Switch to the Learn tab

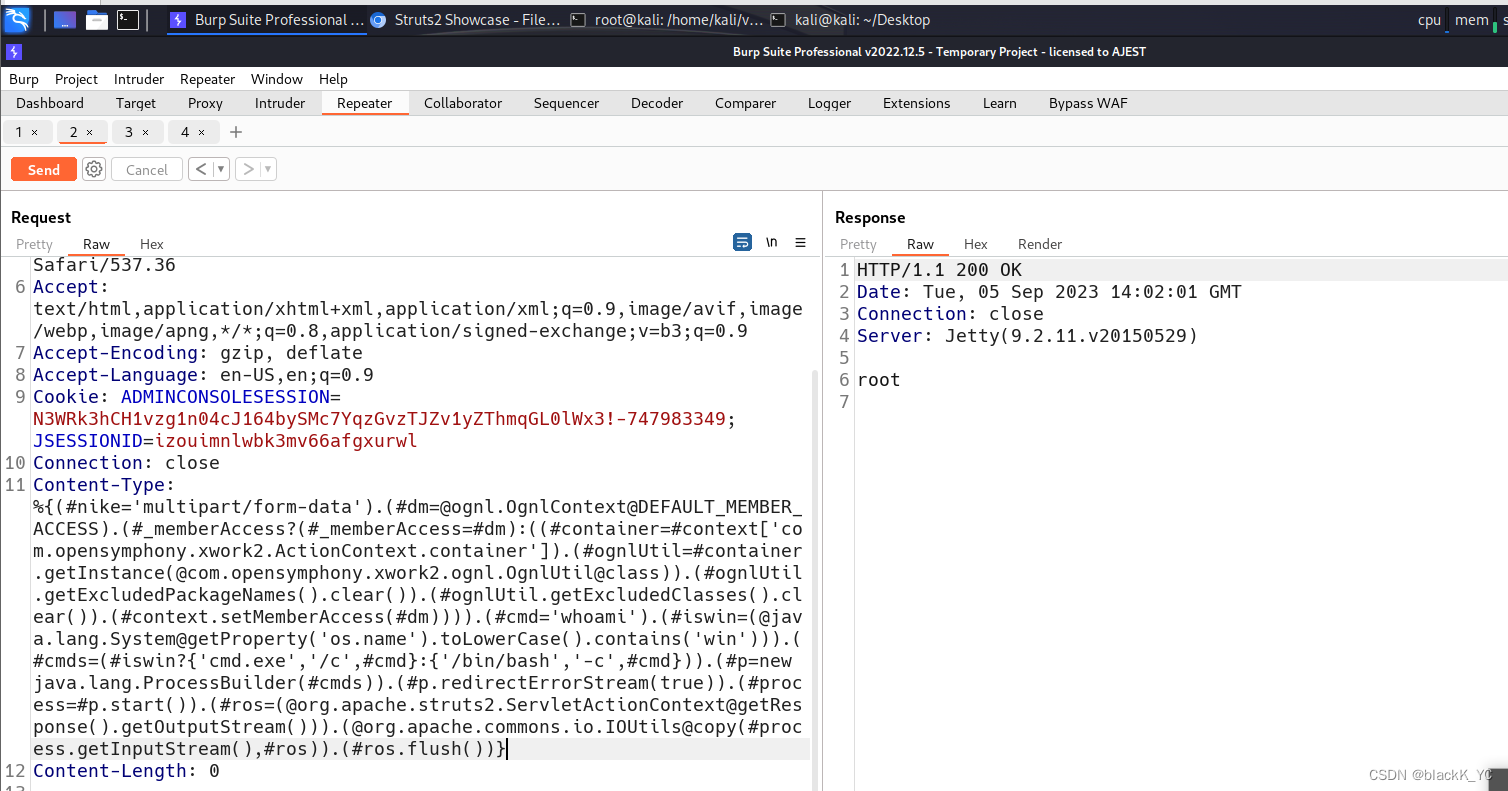tap(999, 103)
